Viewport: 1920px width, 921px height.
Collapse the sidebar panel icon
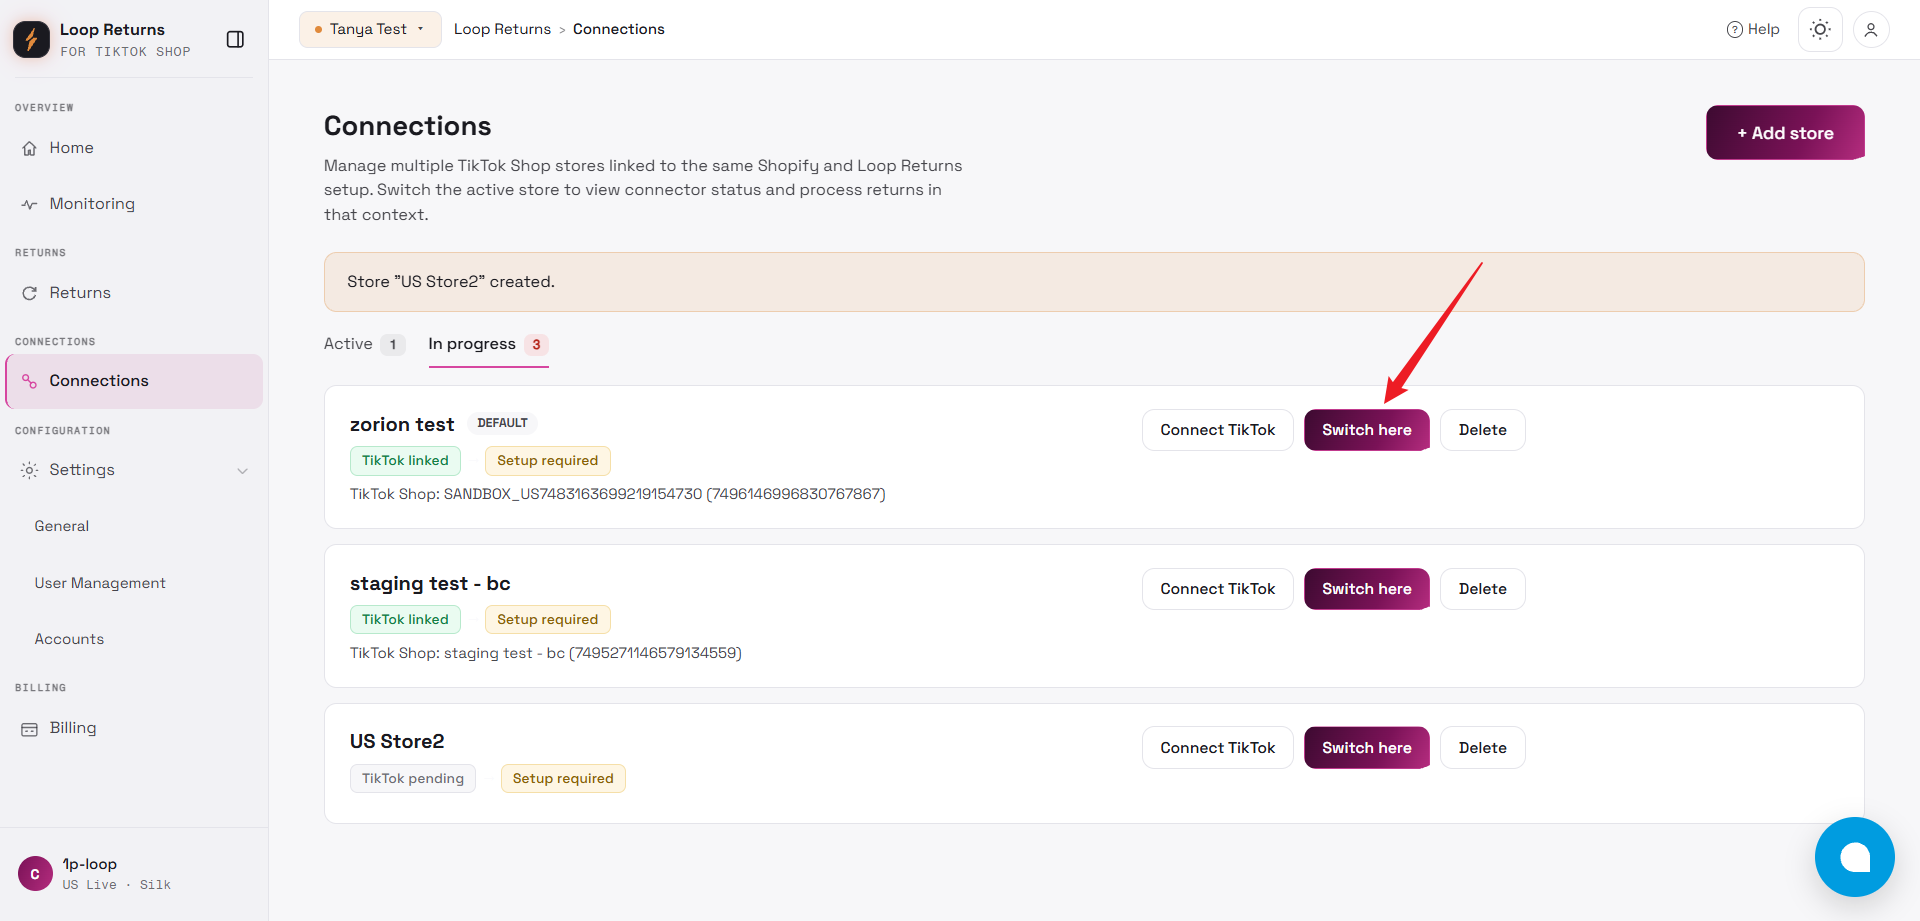click(x=235, y=39)
